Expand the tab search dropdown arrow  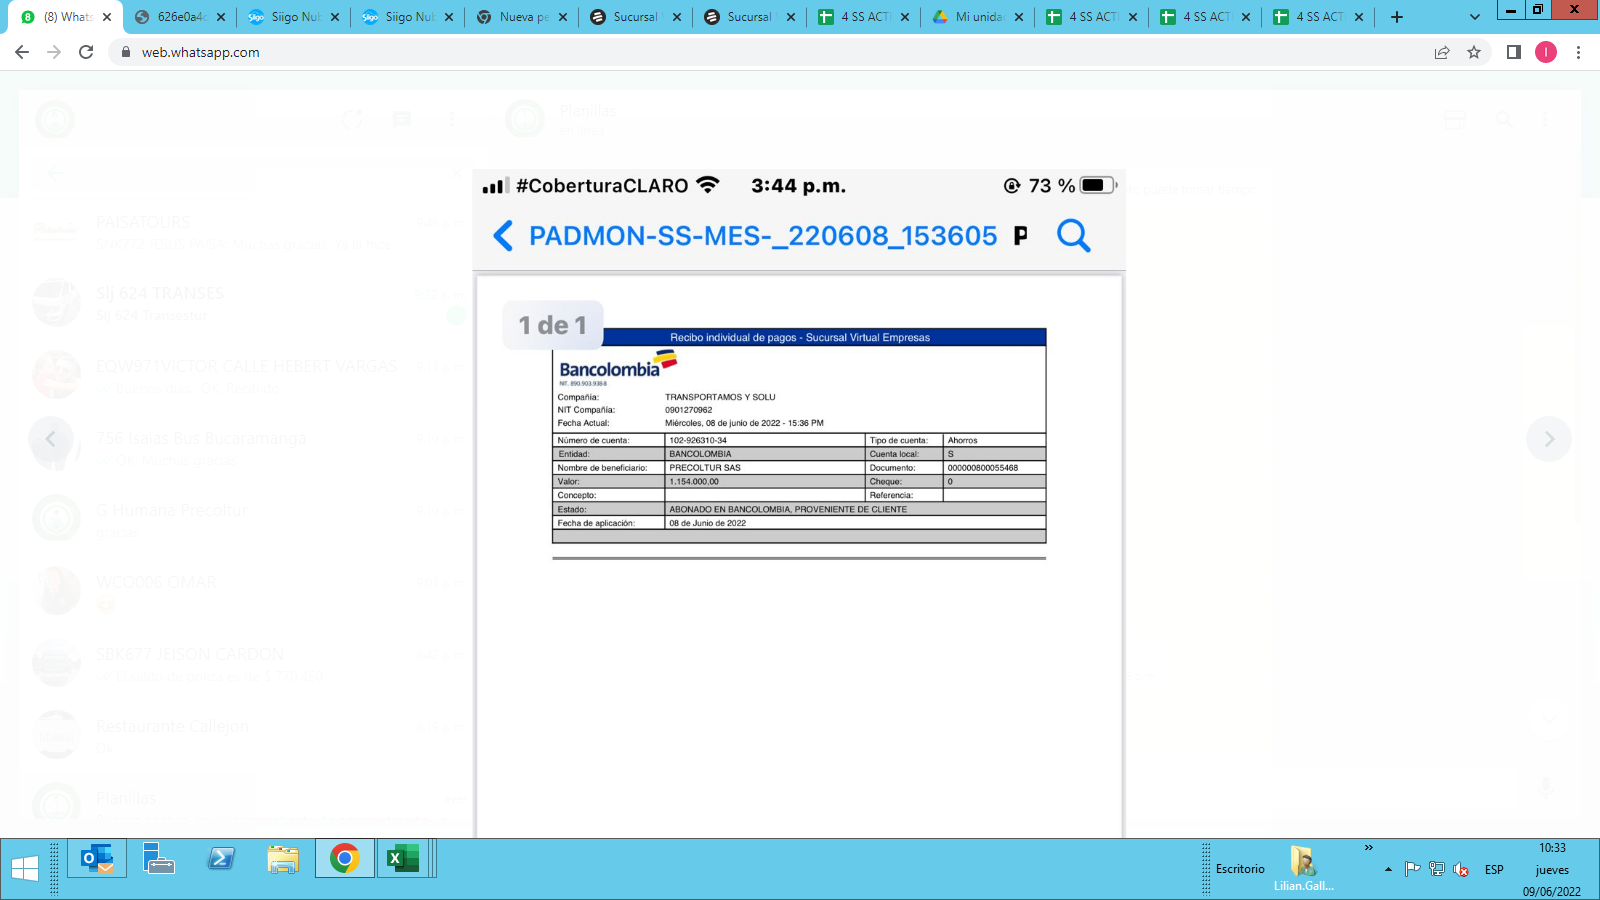(1474, 17)
